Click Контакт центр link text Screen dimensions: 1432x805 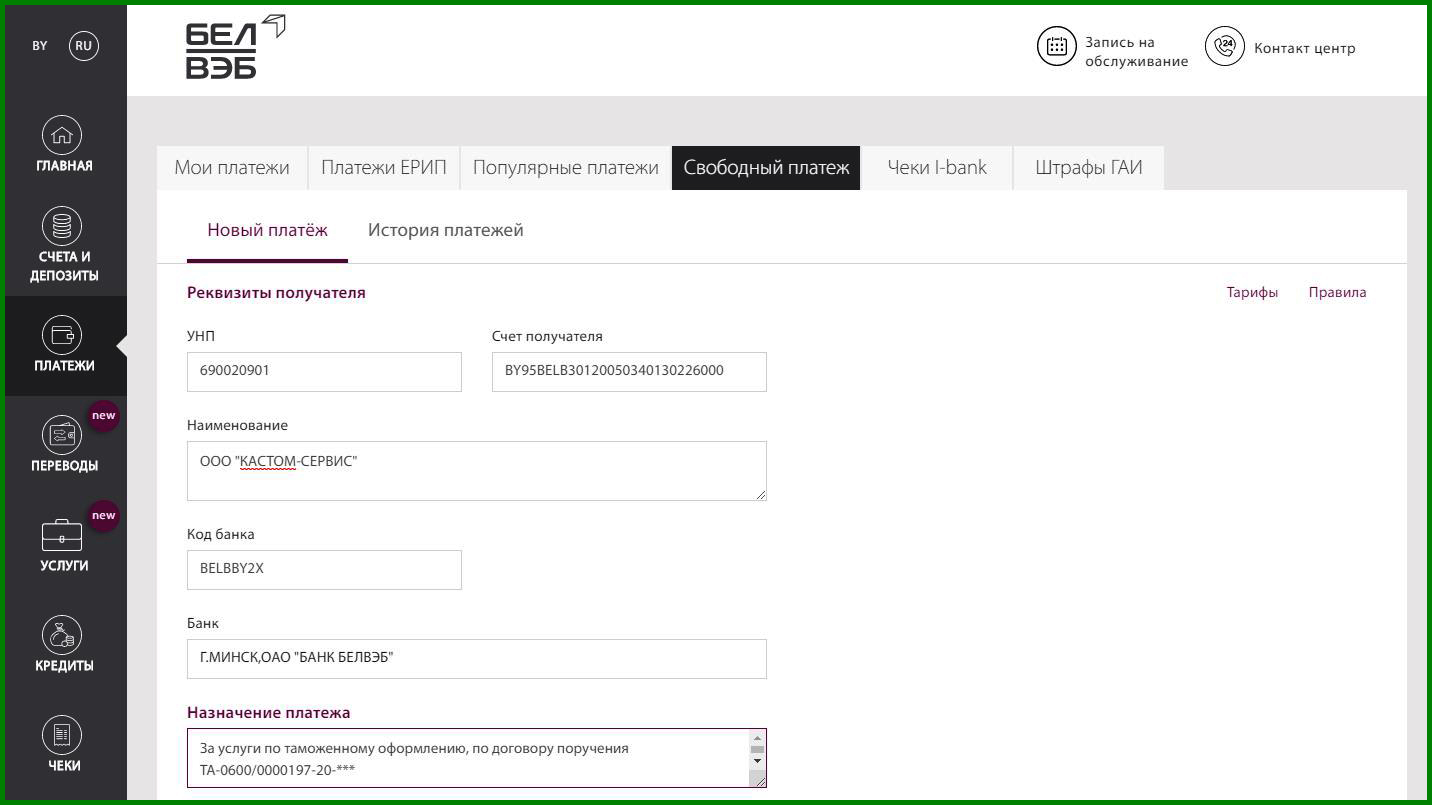pyautogui.click(x=1304, y=48)
